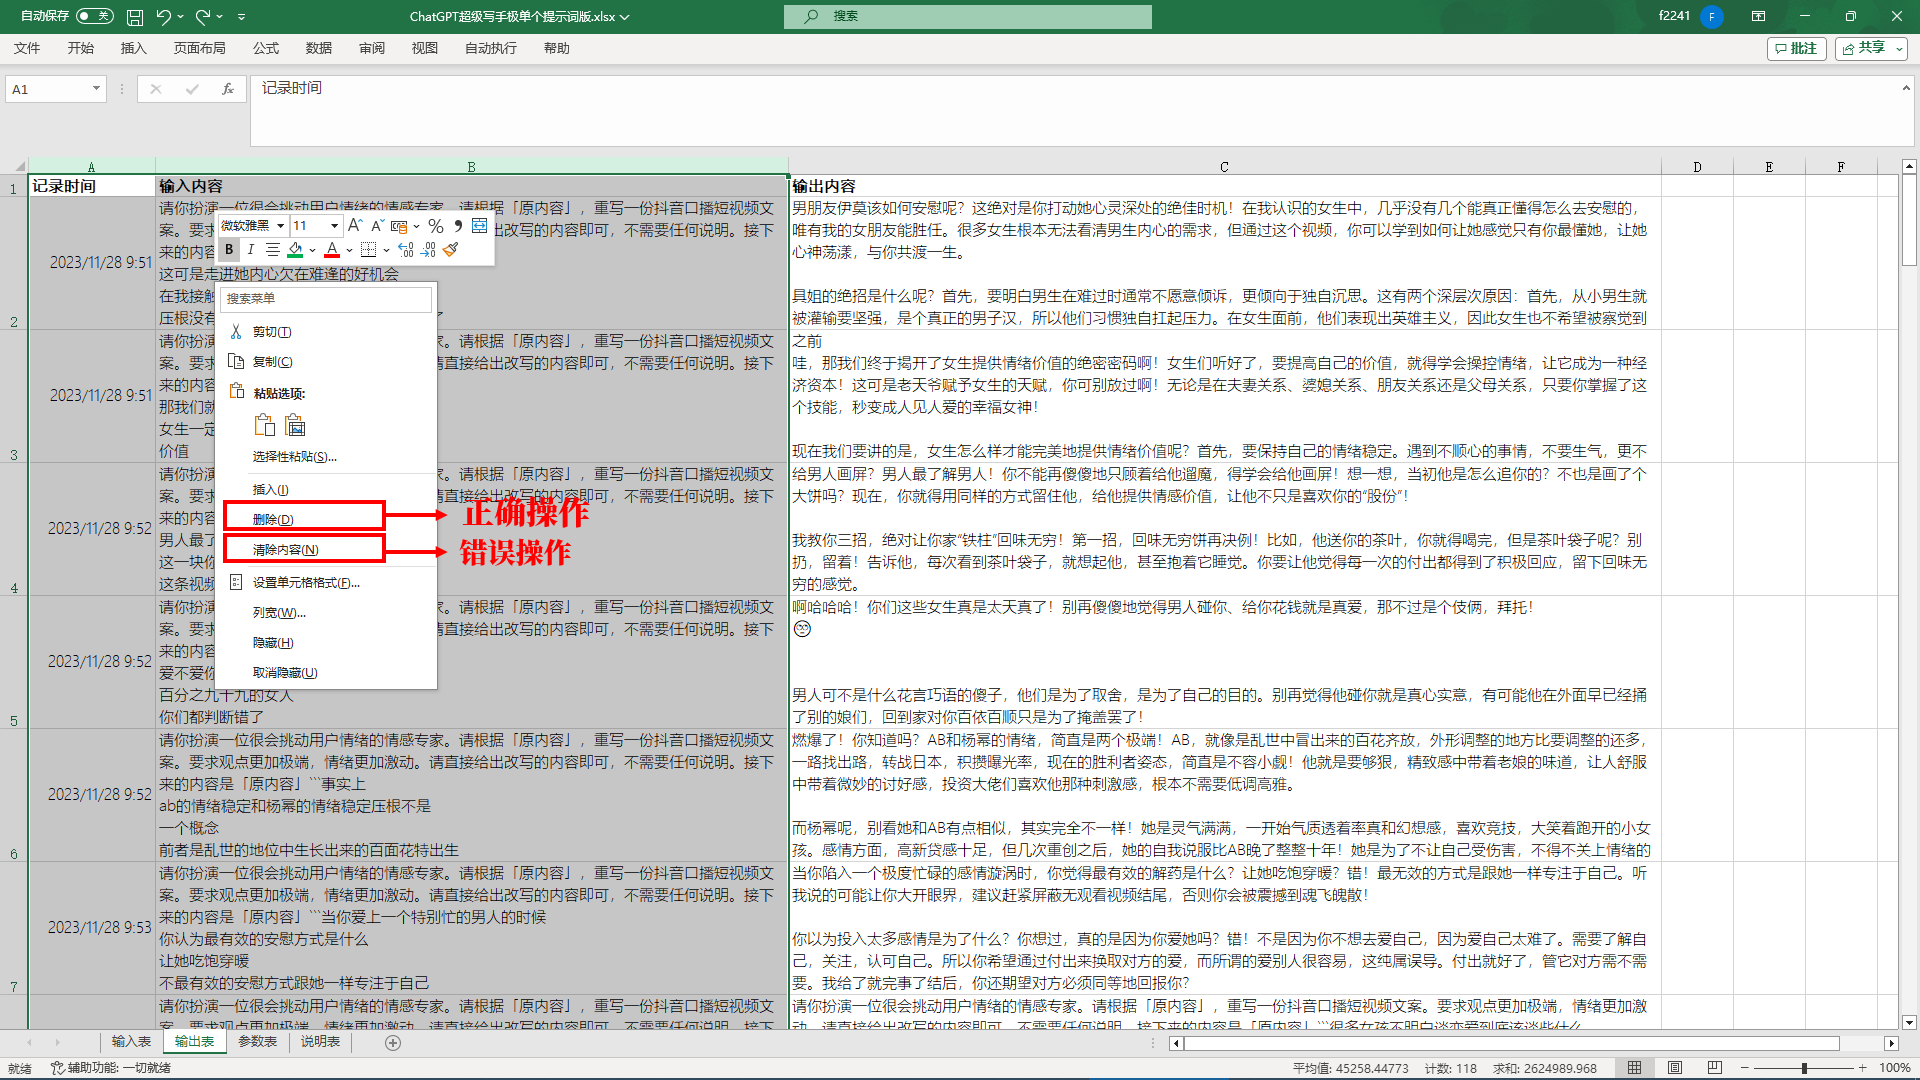This screenshot has width=1920, height=1080.
Task: Click the insert function fx icon
Action: pos(228,89)
